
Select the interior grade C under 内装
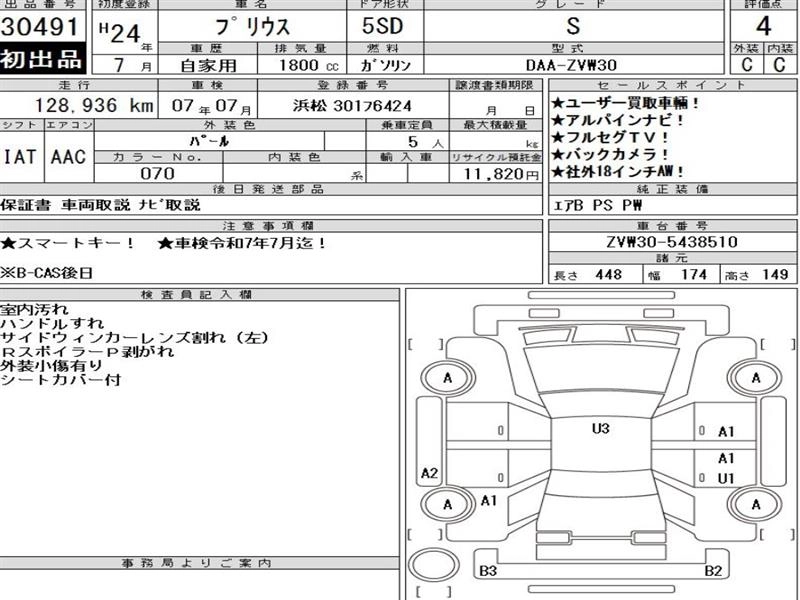click(x=779, y=64)
